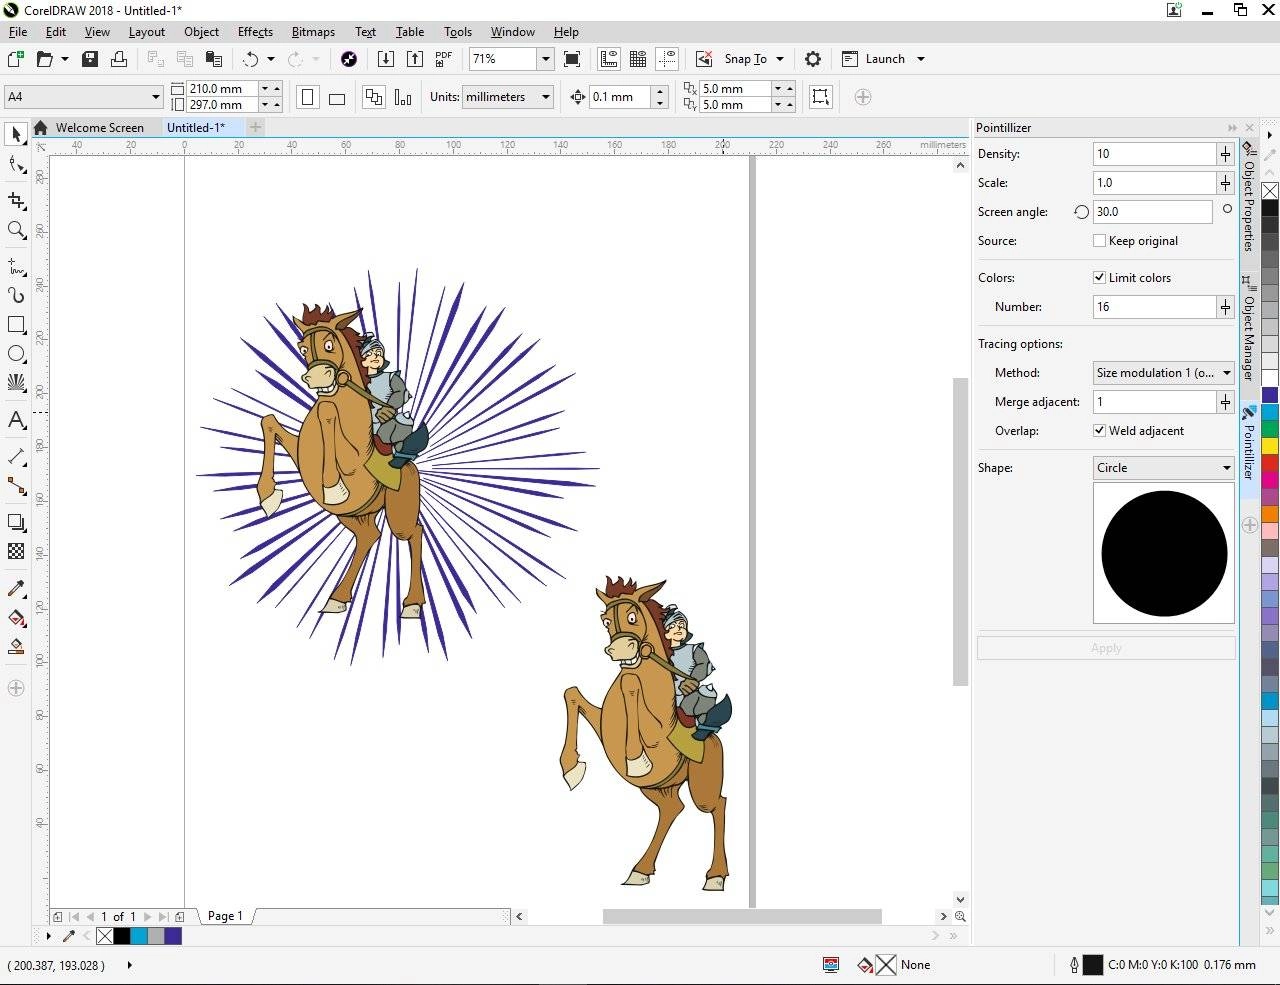This screenshot has width=1280, height=985.
Task: Select the Polygon tool
Action: pyautogui.click(x=16, y=383)
